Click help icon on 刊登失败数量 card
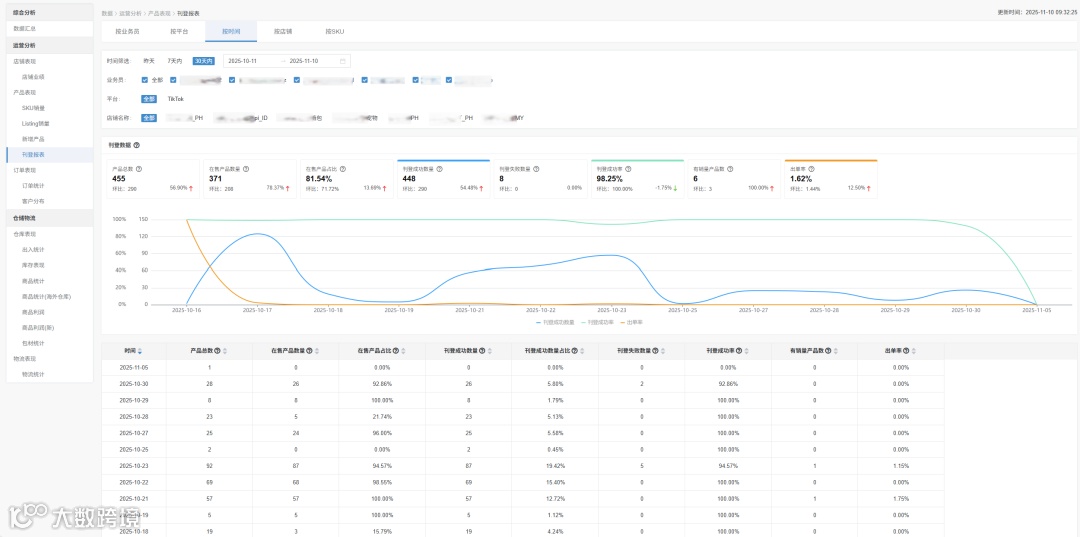This screenshot has height=537, width=1080. point(537,169)
